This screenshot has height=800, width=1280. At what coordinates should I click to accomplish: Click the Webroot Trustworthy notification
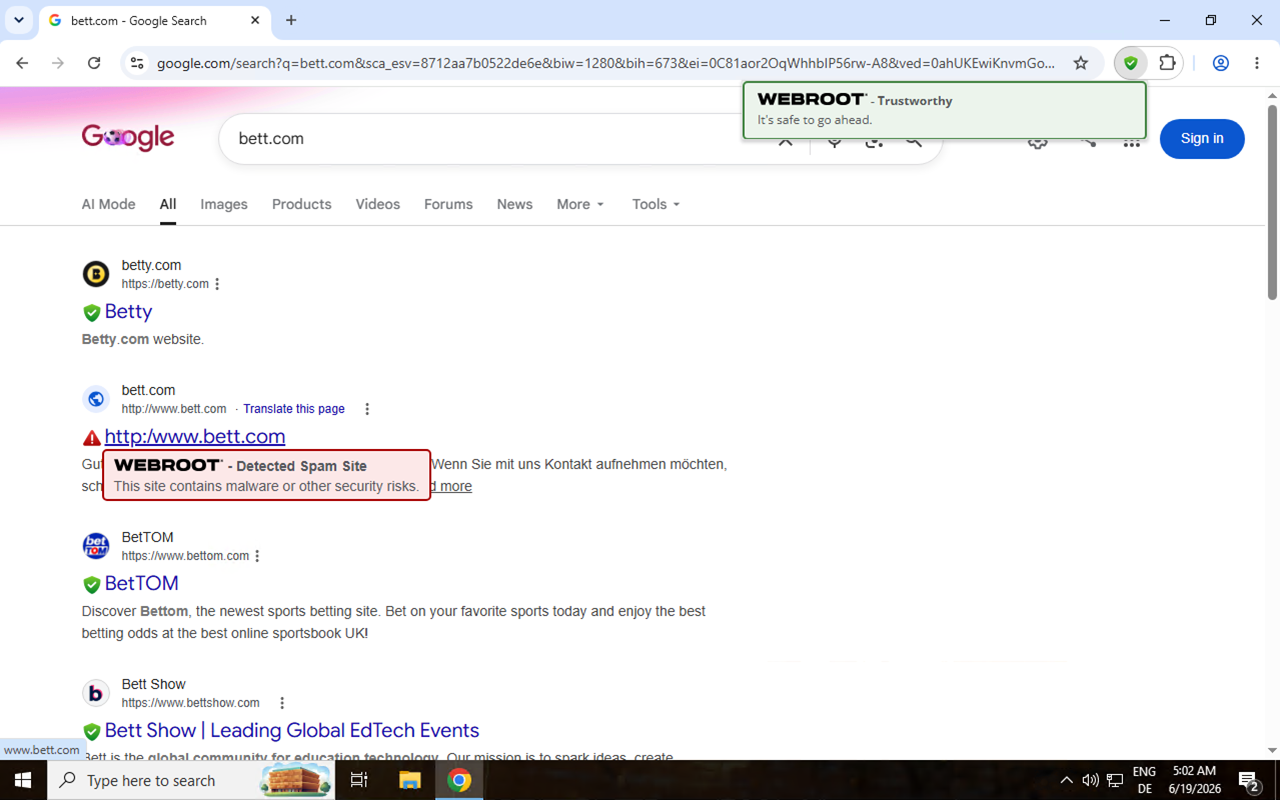(x=944, y=110)
